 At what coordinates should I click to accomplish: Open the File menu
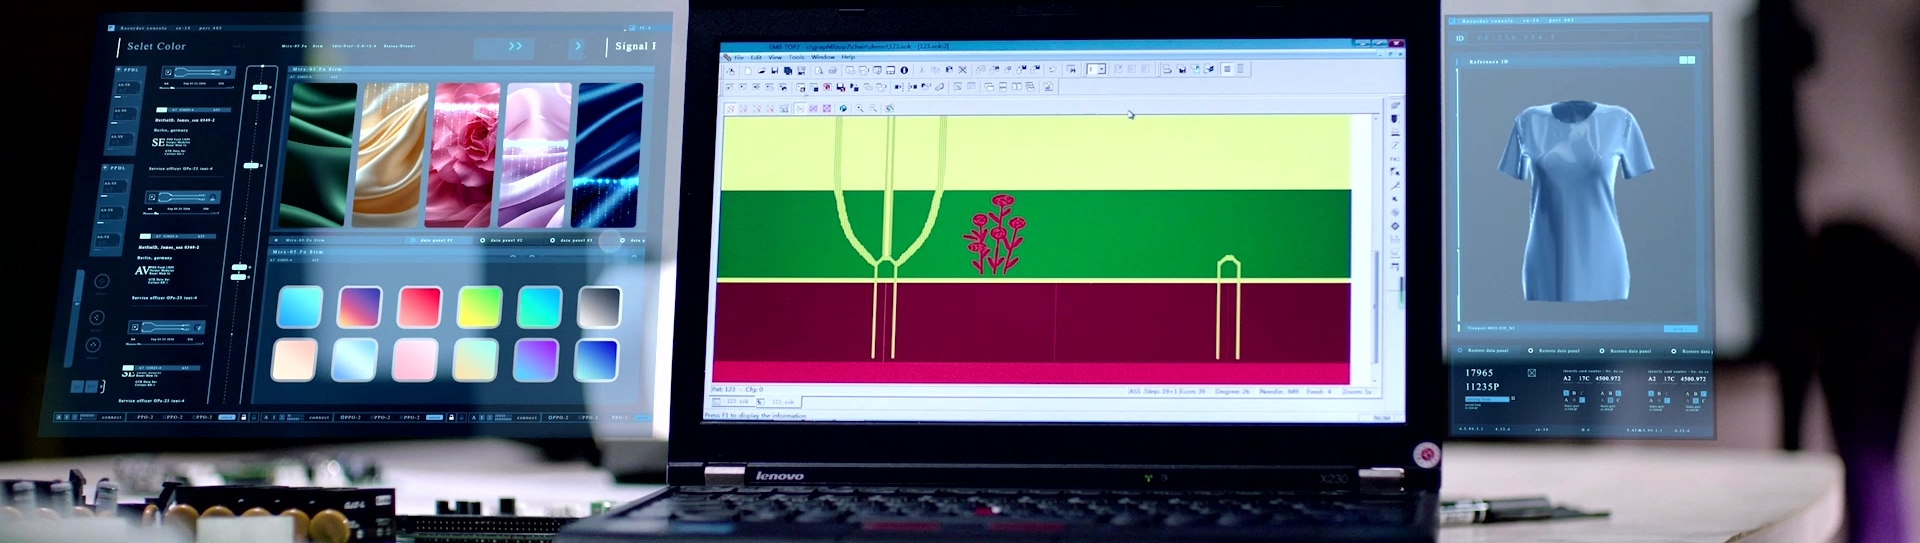[739, 57]
